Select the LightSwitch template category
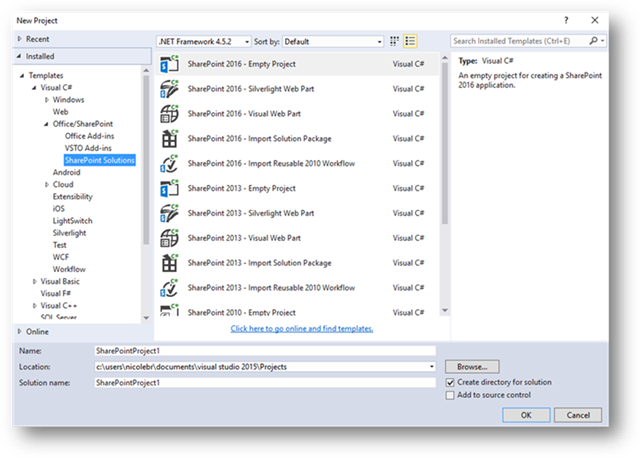 tap(73, 221)
